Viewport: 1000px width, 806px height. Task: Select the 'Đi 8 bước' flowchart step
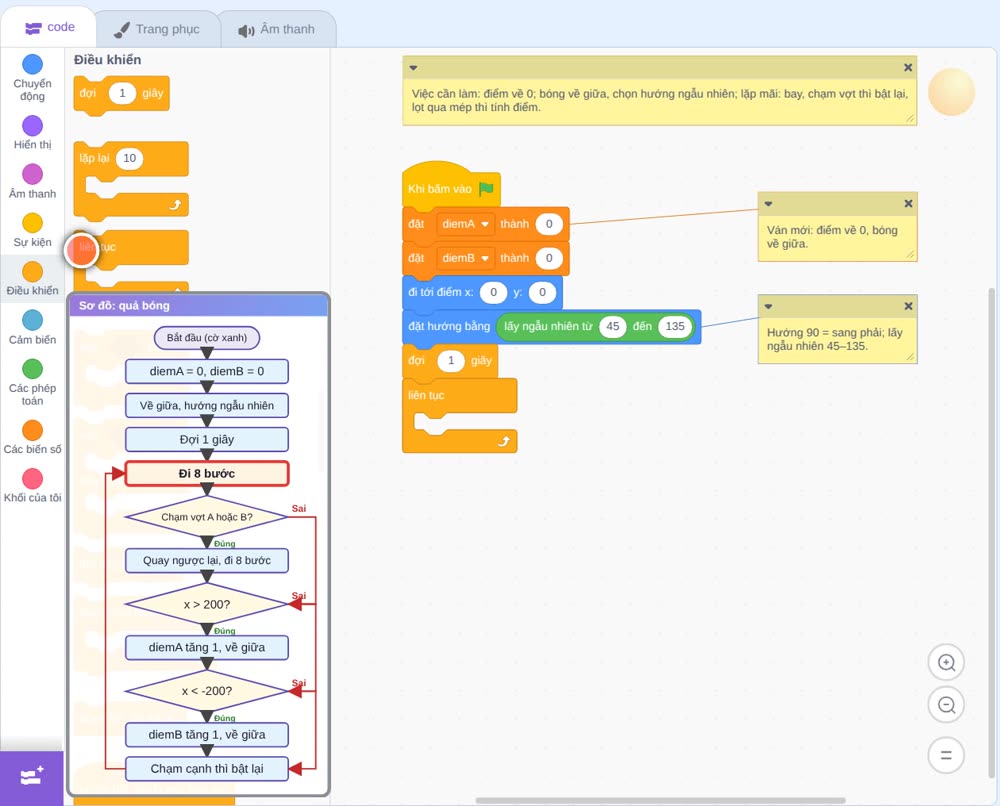(x=207, y=474)
